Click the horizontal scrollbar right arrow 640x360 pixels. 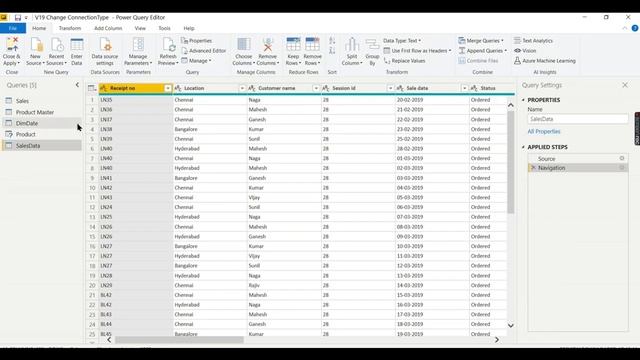[497, 340]
